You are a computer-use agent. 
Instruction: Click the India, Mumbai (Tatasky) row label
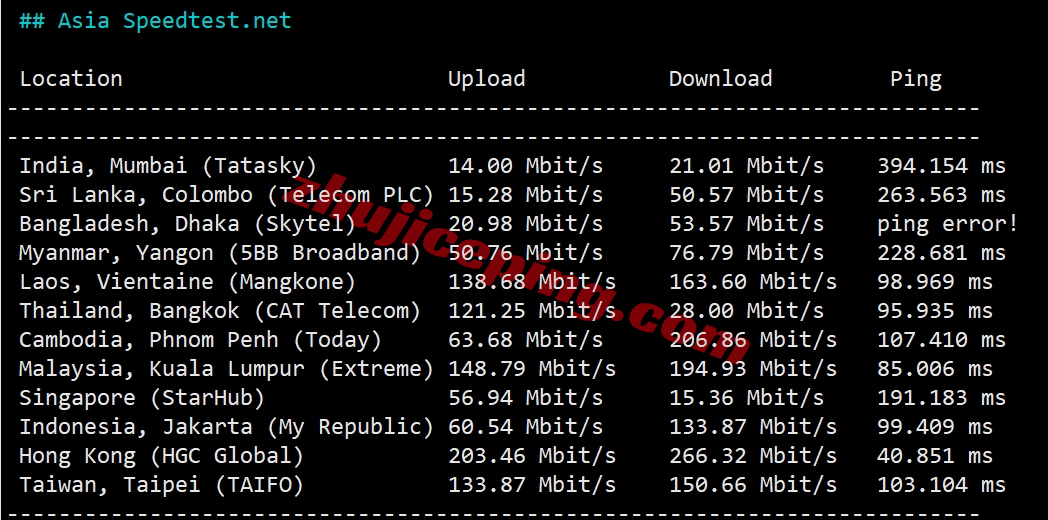click(x=168, y=166)
